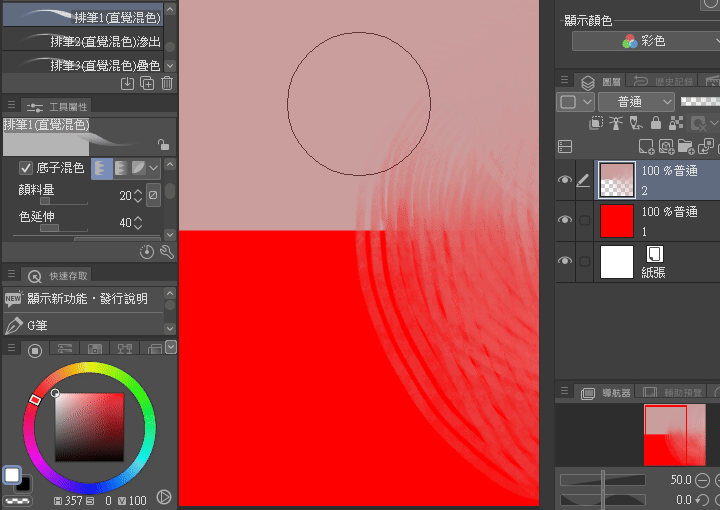The width and height of the screenshot is (720, 510).
Task: Open the layer panel hamburger menu
Action: coord(564,80)
